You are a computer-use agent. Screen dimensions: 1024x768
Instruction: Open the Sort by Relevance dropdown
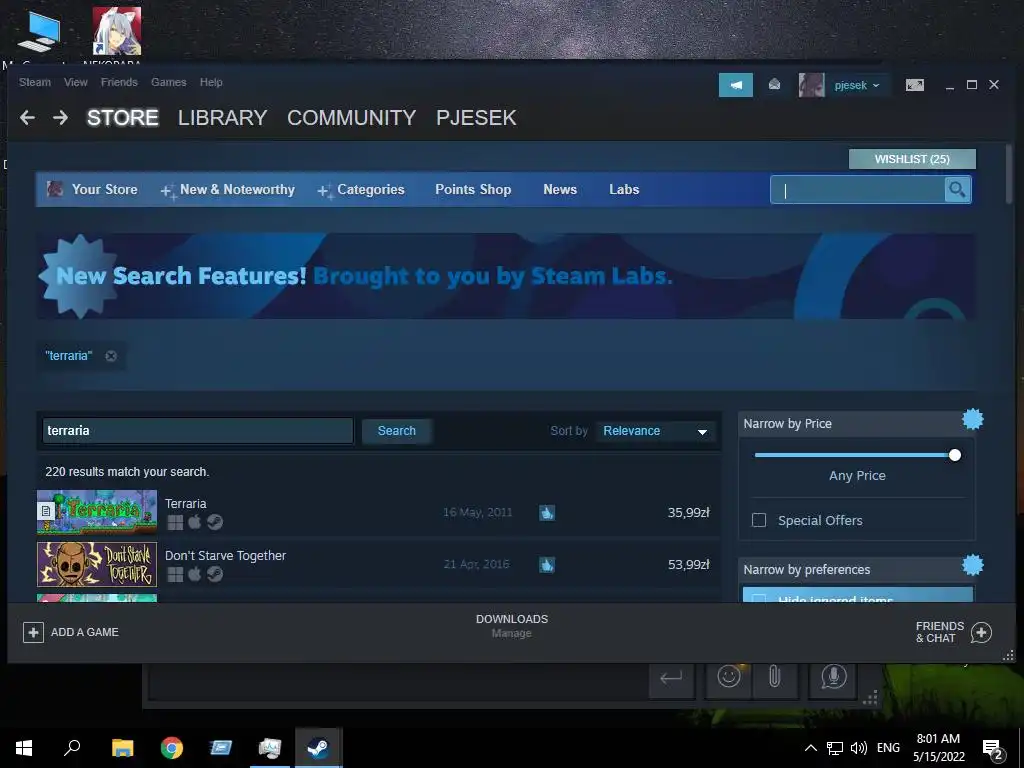656,431
